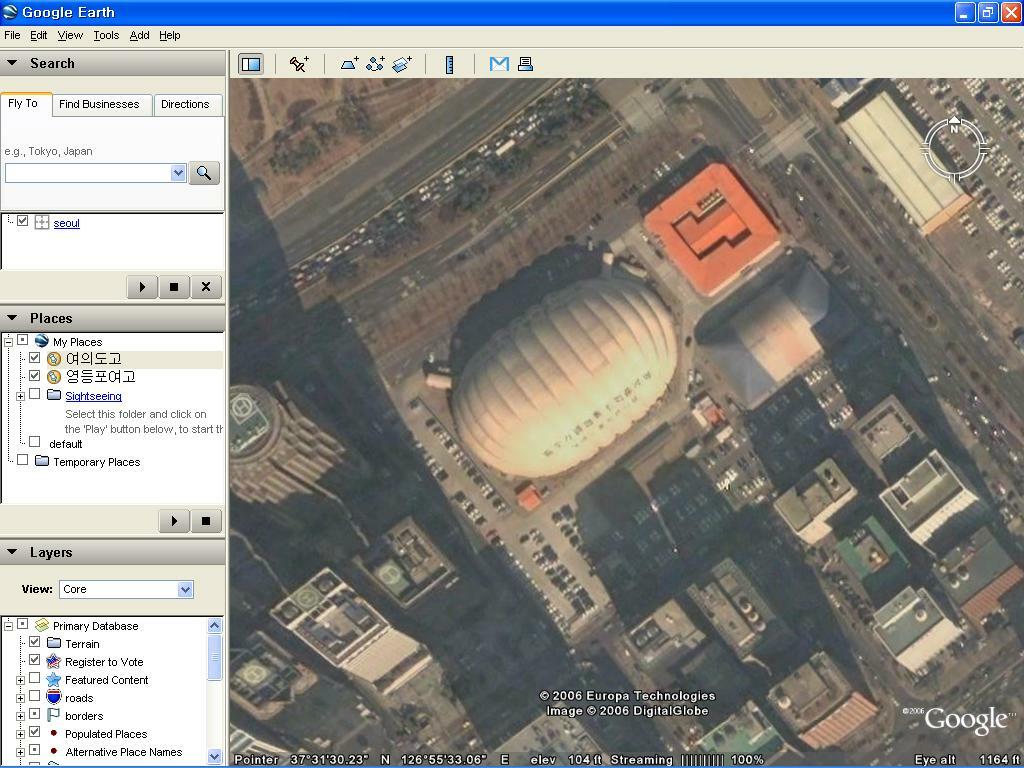Collapse the Search panel header triangle
1024x768 pixels.
(13, 63)
